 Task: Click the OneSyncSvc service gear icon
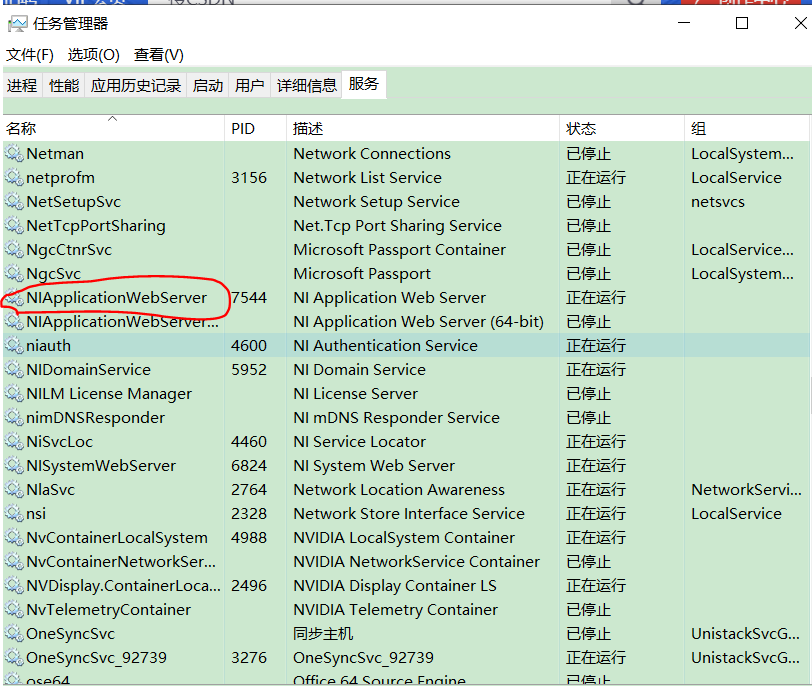[14, 633]
